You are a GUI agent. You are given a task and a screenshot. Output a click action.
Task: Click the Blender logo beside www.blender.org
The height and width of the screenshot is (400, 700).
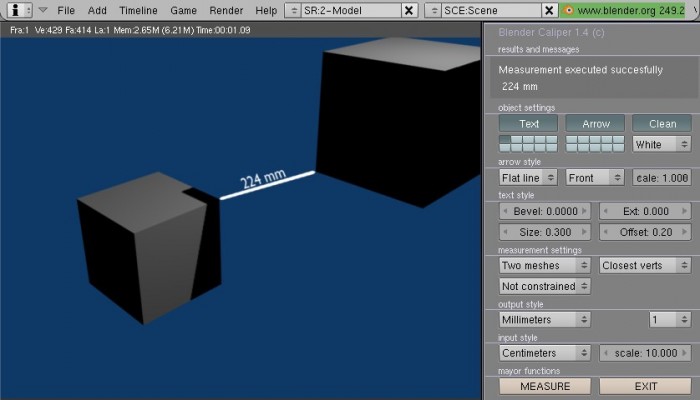click(568, 10)
